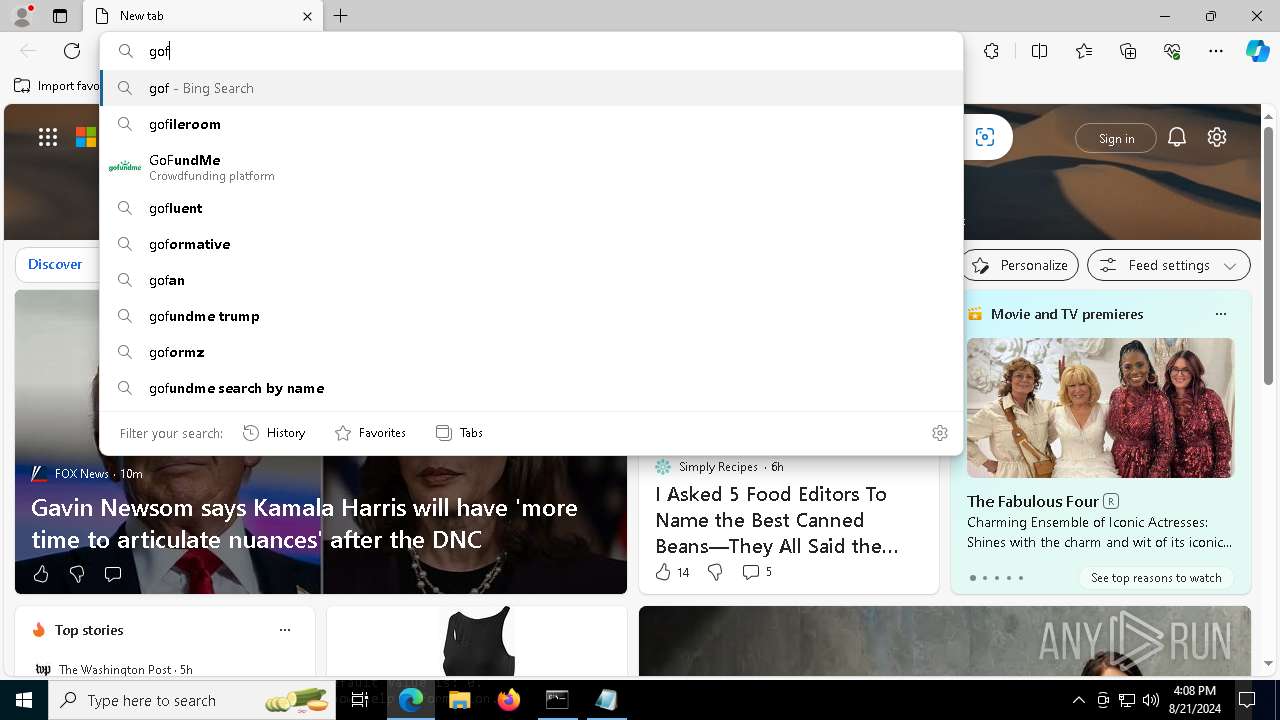The image size is (1280, 720).
Task: Filter search by Favorites
Action: tap(370, 433)
